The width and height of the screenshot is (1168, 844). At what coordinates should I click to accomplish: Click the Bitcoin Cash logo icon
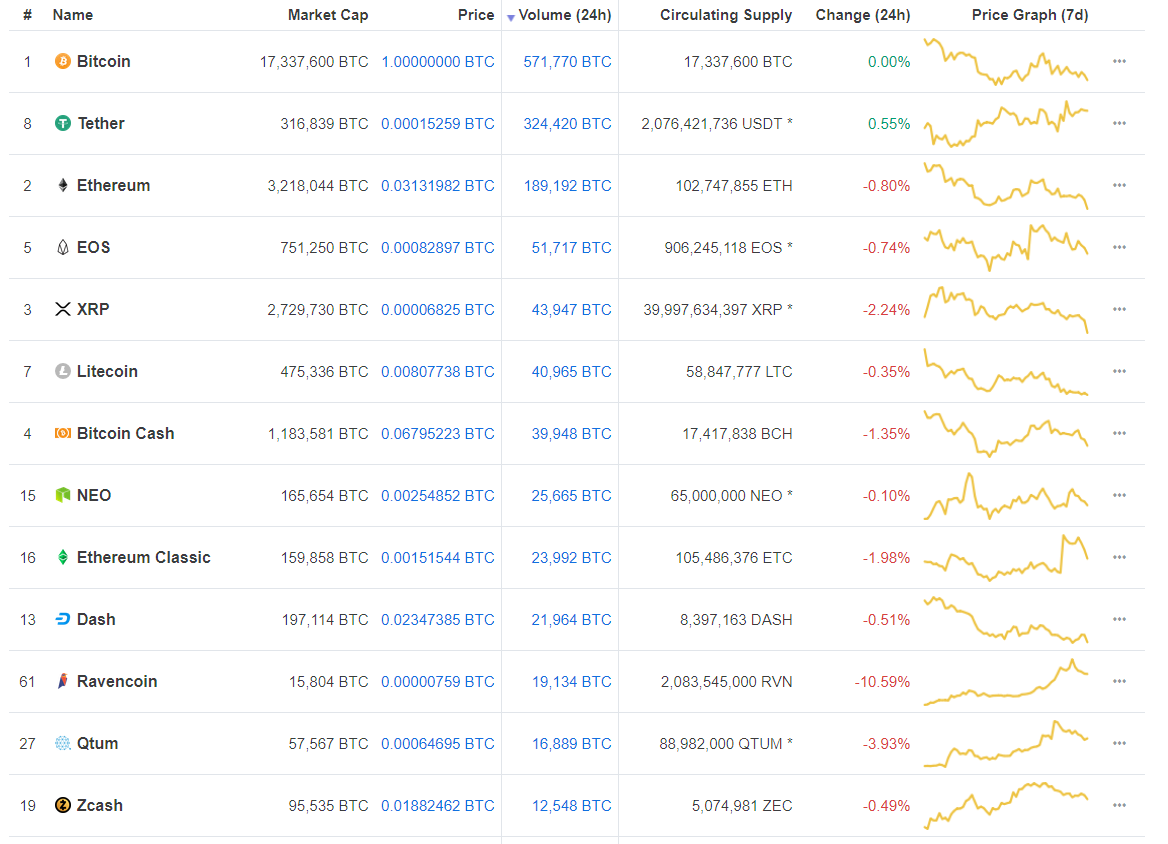pos(63,433)
